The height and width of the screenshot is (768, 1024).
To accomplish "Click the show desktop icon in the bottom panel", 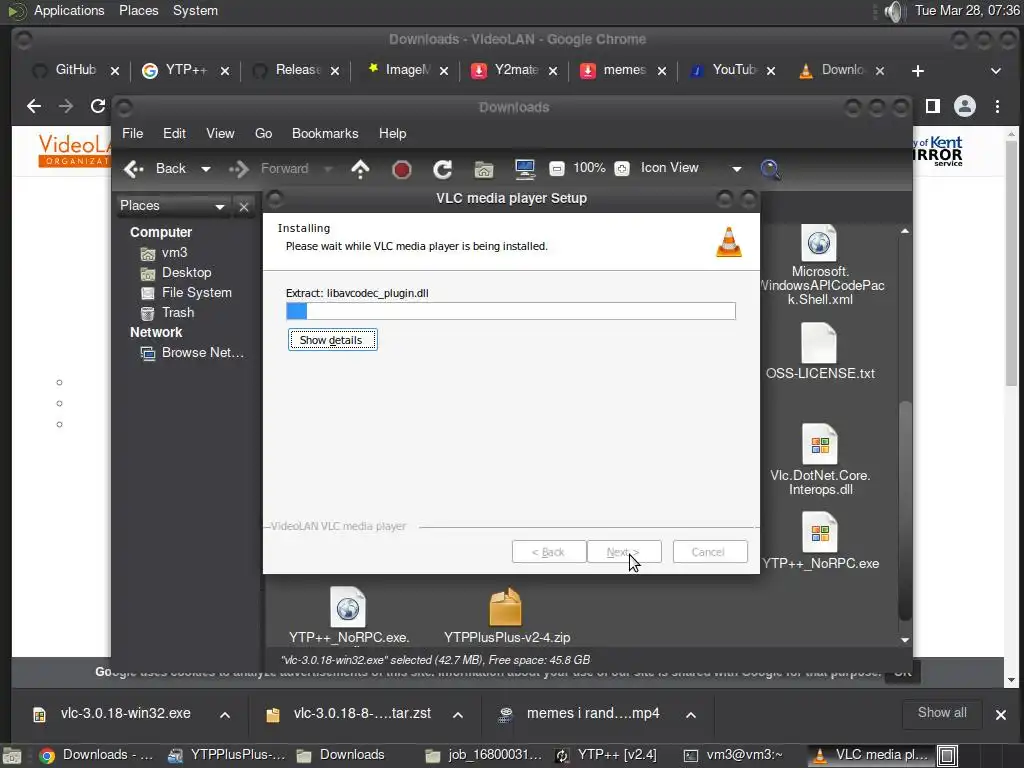I will pyautogui.click(x=12, y=756).
